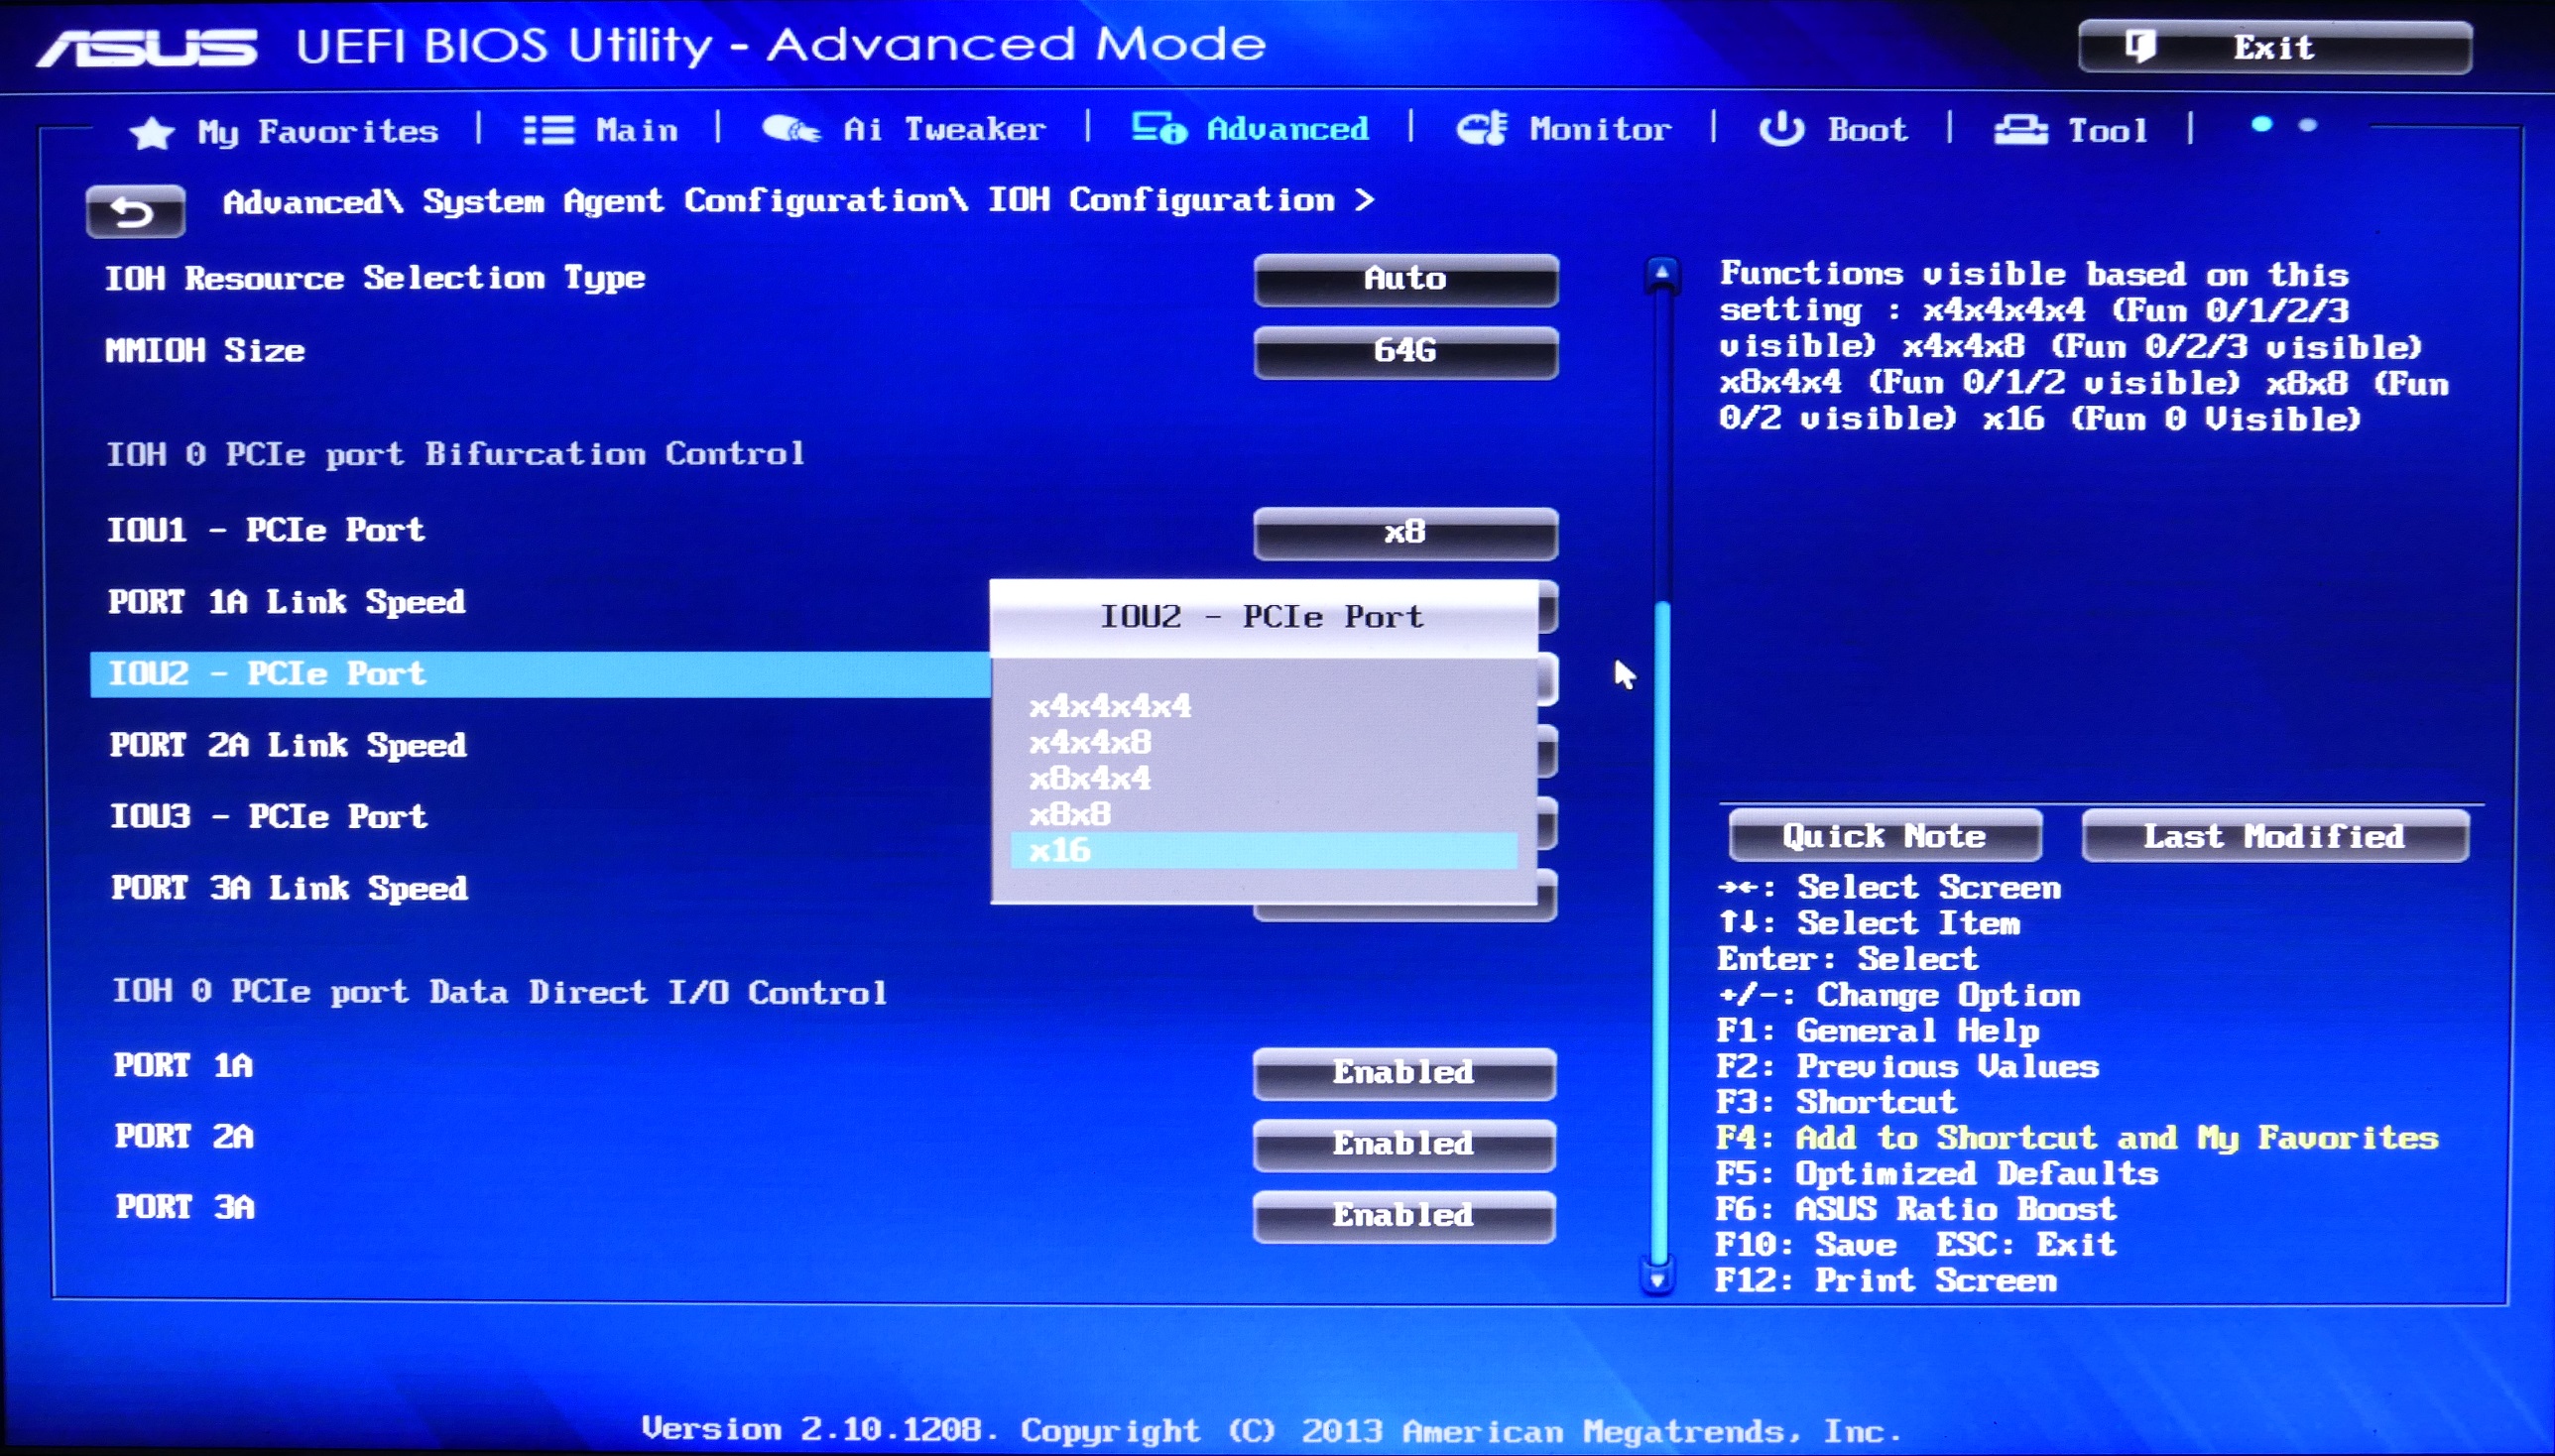Click F10: Save hint
2555x1456 pixels.
1806,1245
